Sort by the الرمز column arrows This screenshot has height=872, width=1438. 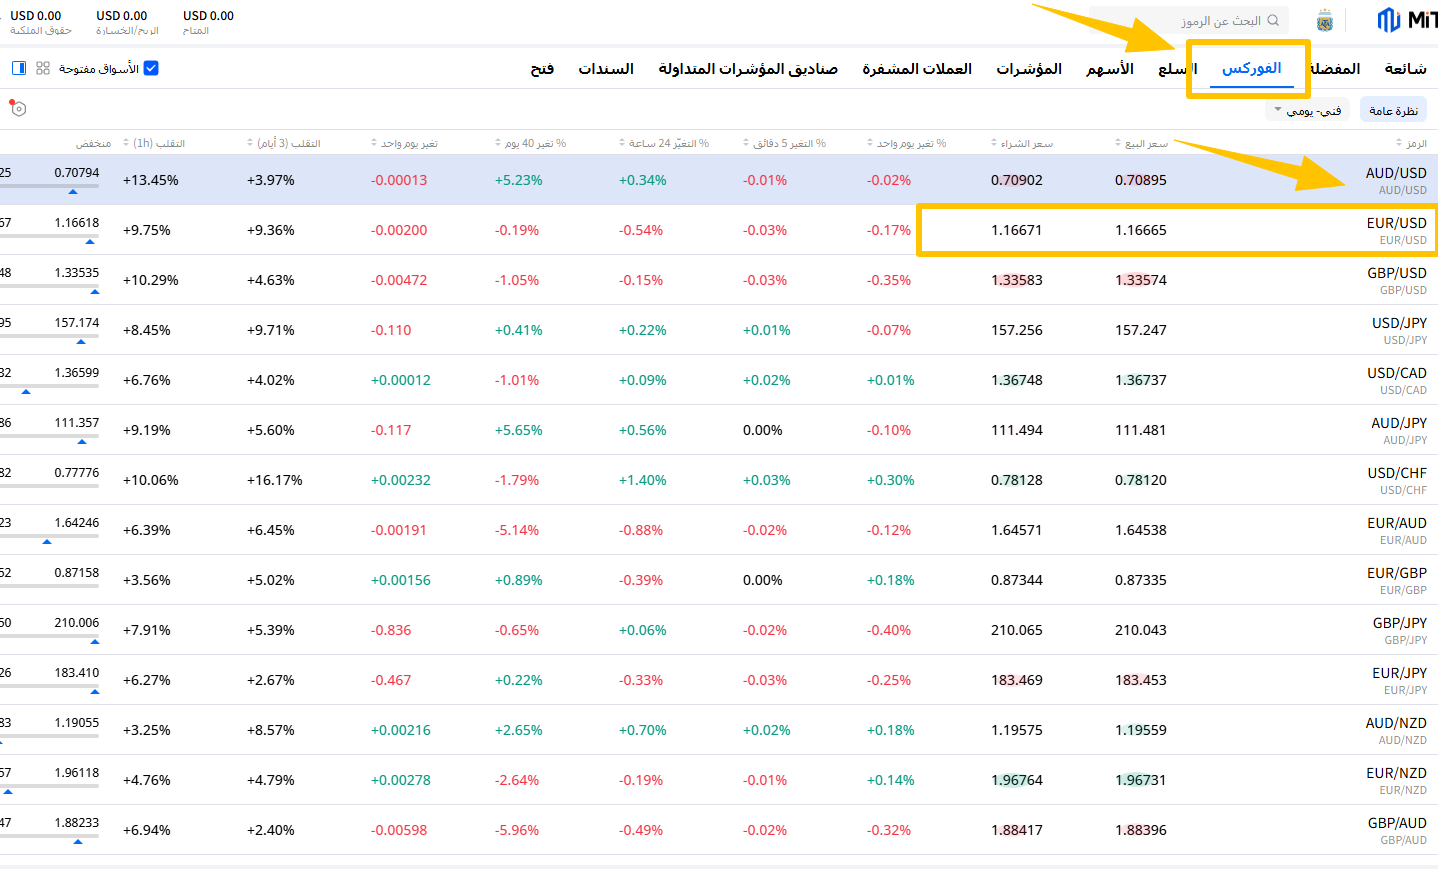[1398, 144]
